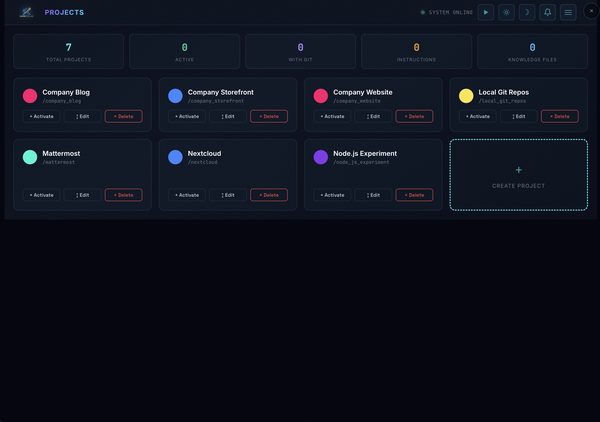This screenshot has width=600, height=422.
Task: Activate the Company Blog project
Action: click(41, 116)
